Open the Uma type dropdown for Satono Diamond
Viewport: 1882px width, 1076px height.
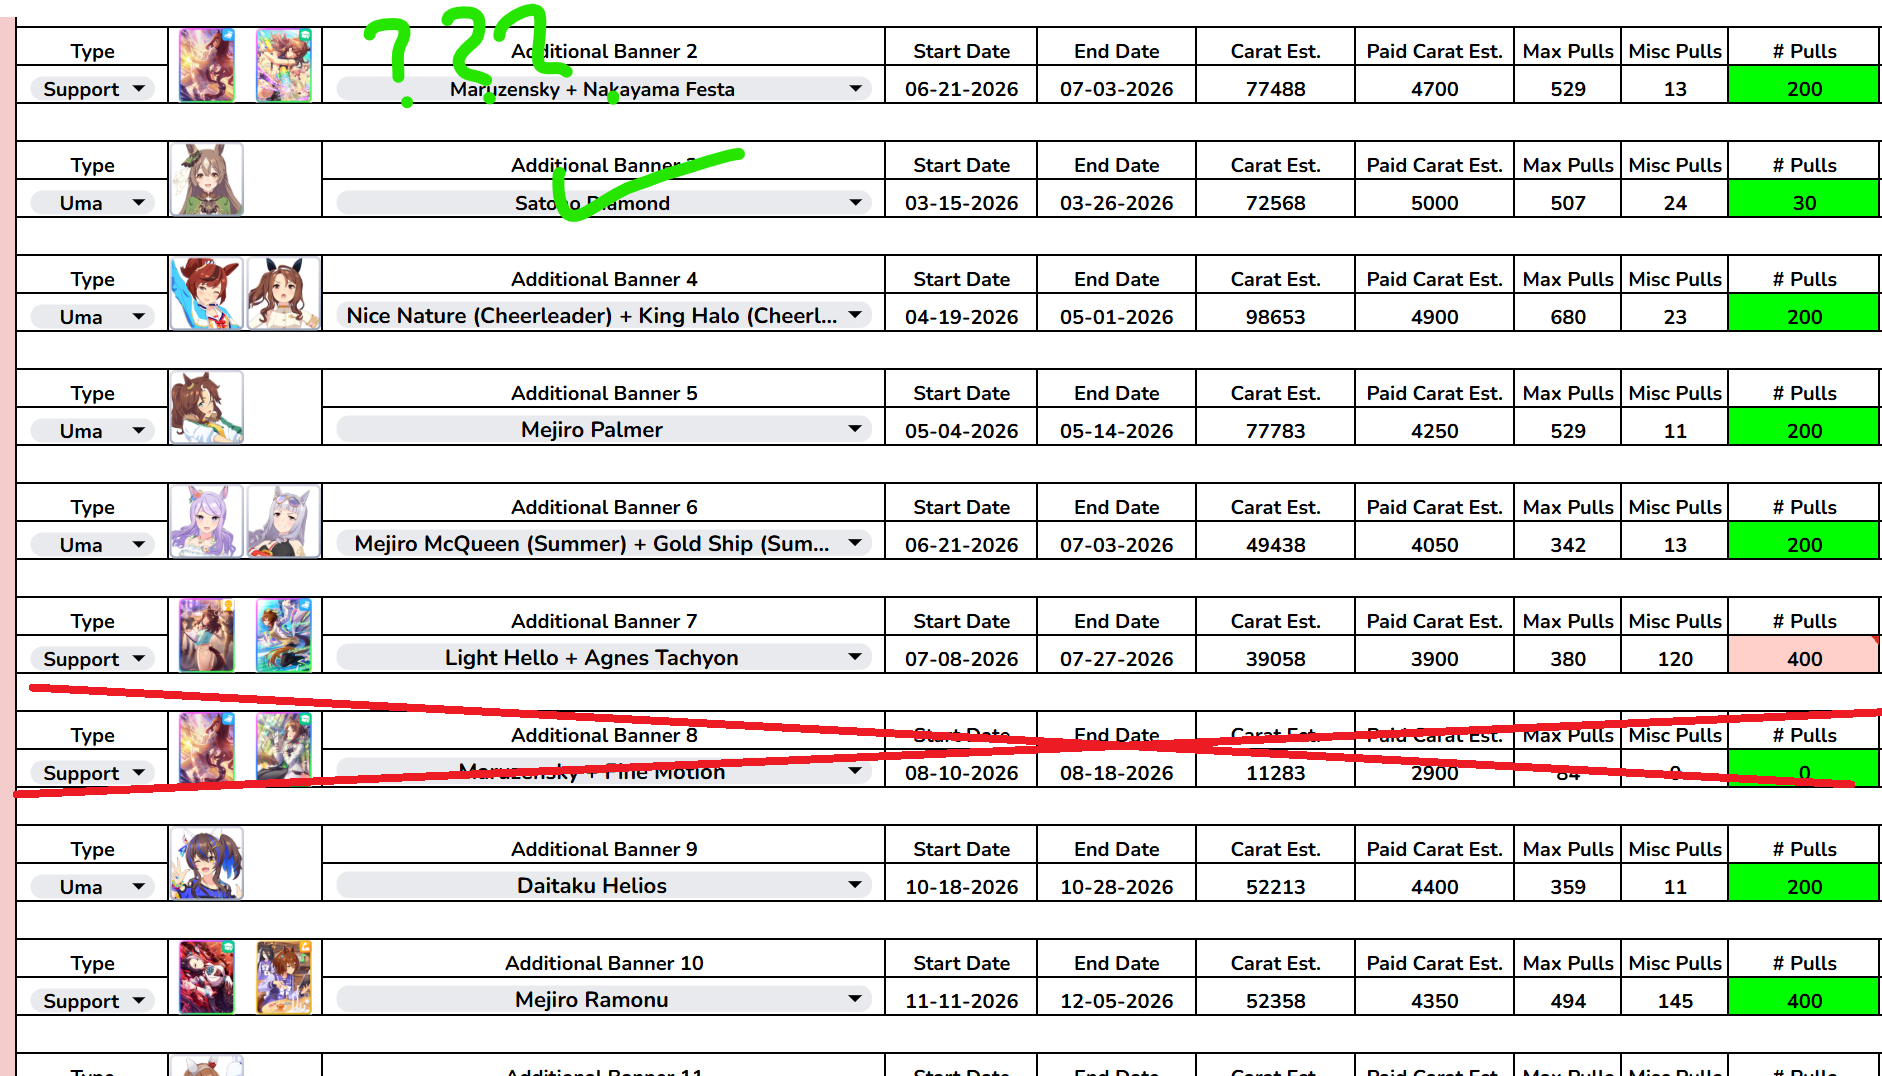pos(93,203)
